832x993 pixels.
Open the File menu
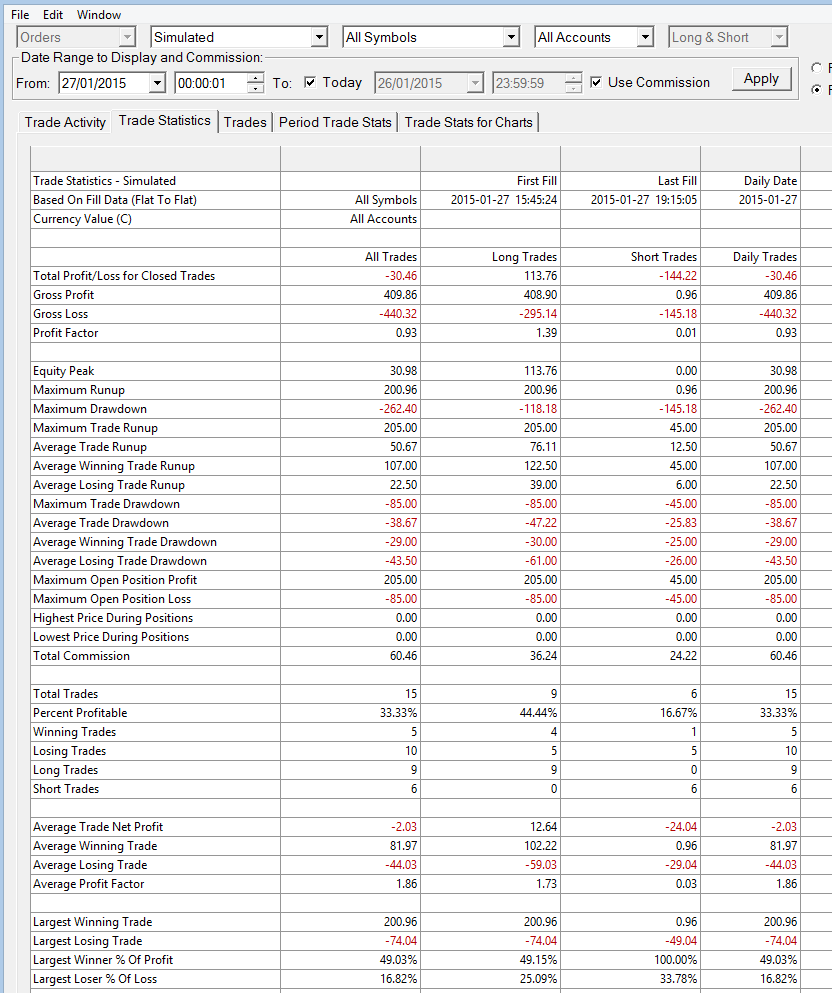[20, 15]
